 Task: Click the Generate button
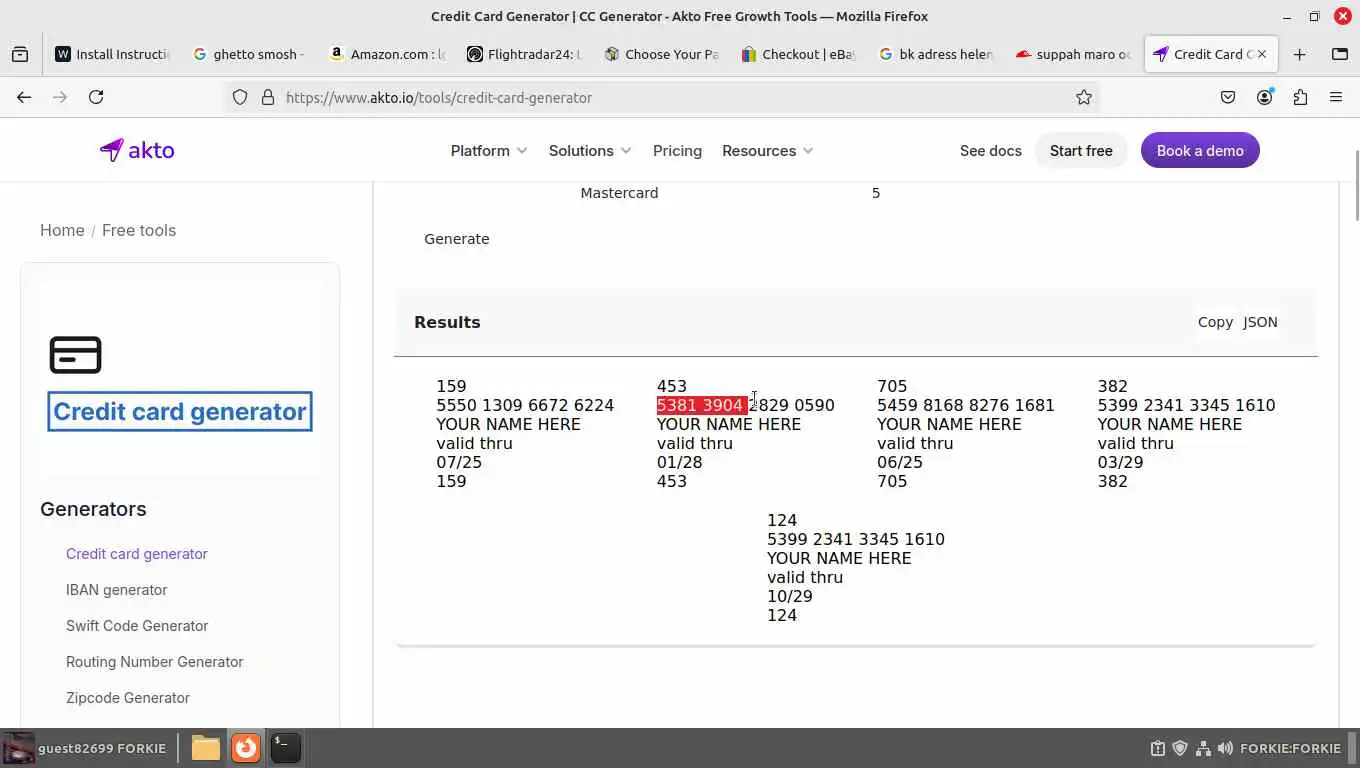(457, 239)
